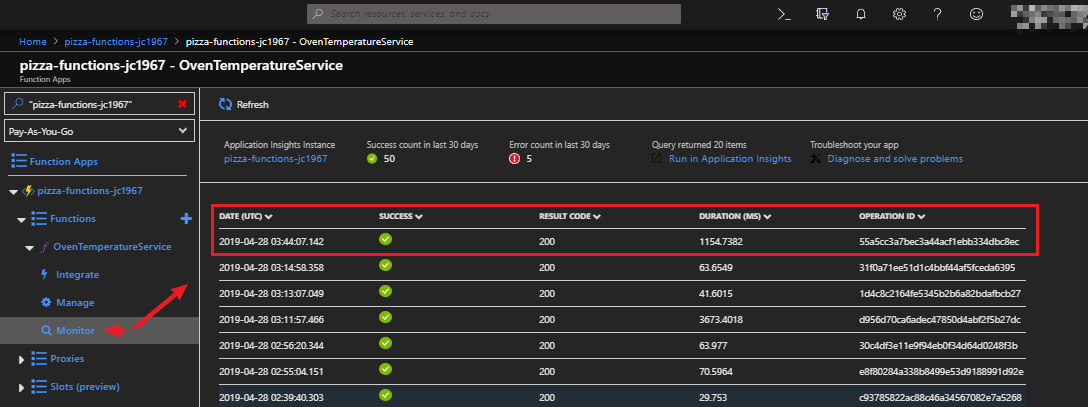Click success checkmark for 02:55:04.151 row
Screen dimensions: 1088x407
[386, 370]
